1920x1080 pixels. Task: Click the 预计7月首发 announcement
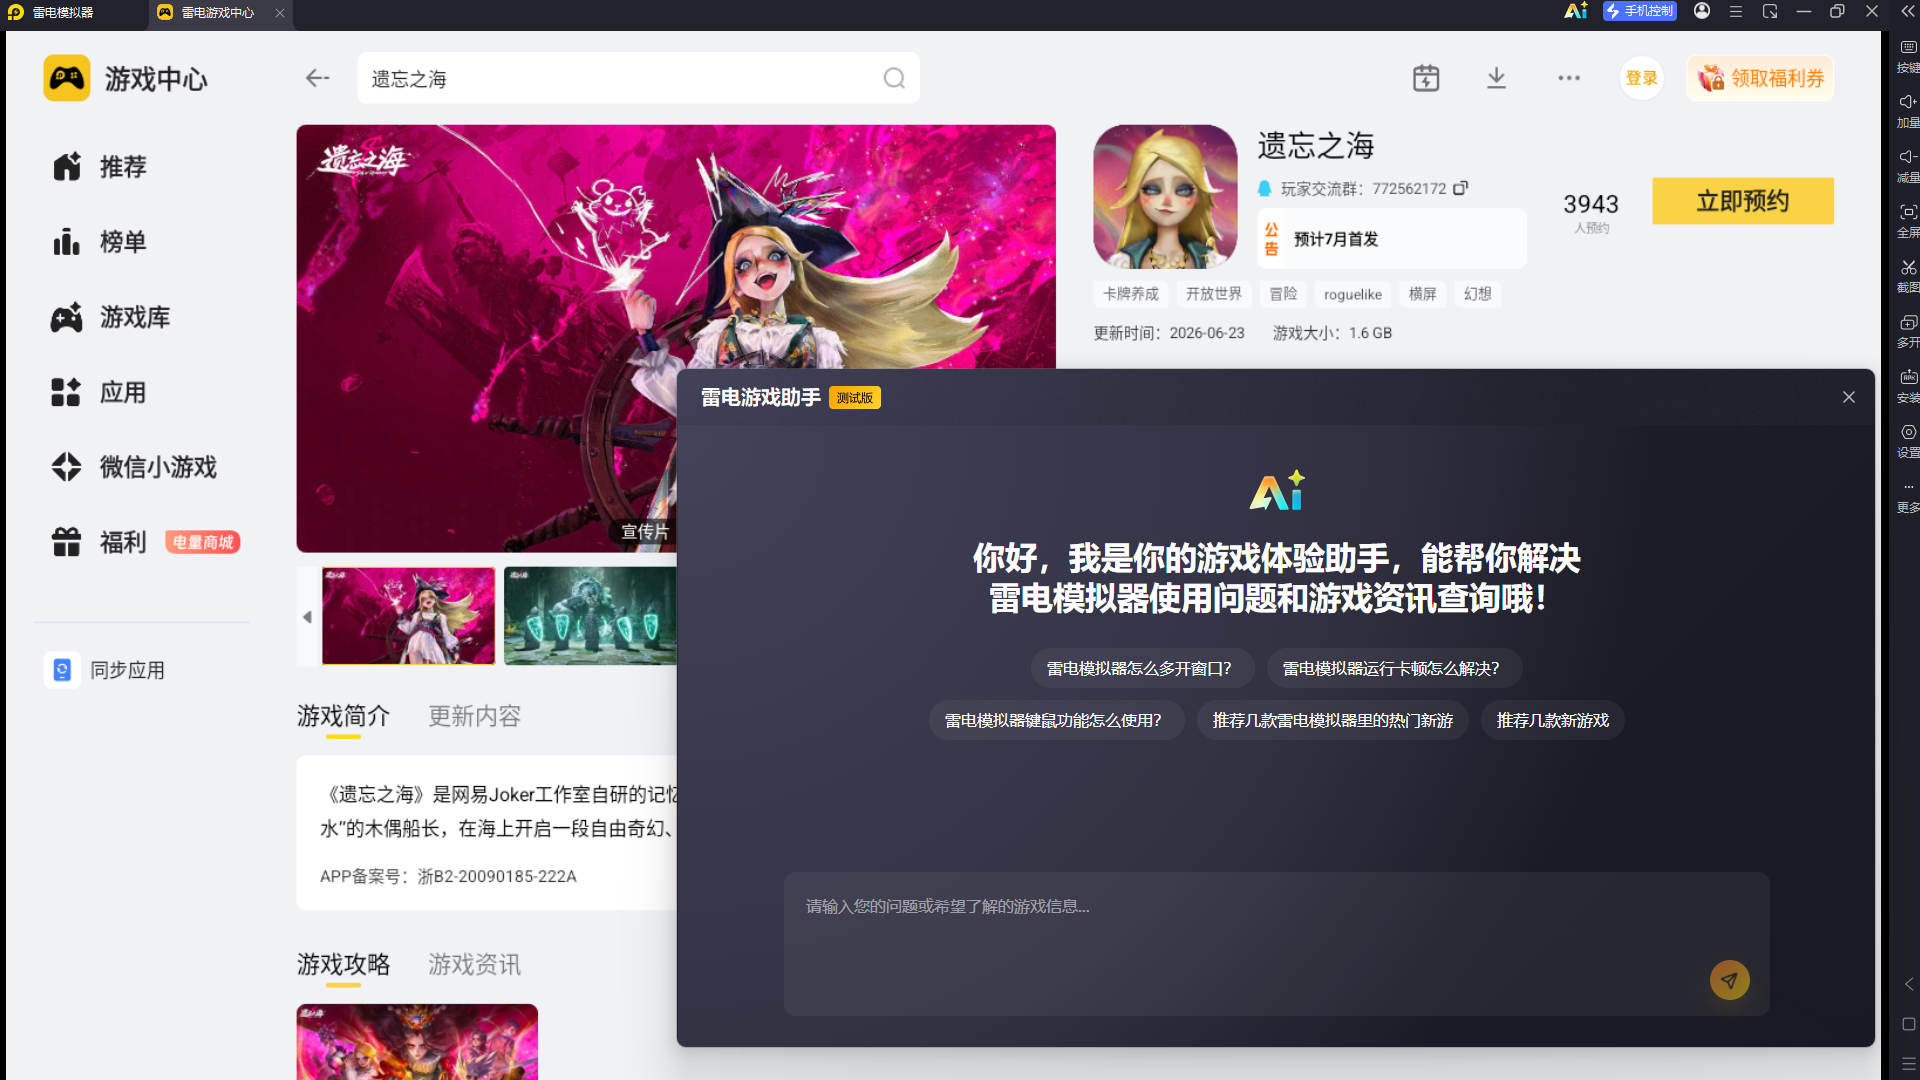tap(1391, 239)
